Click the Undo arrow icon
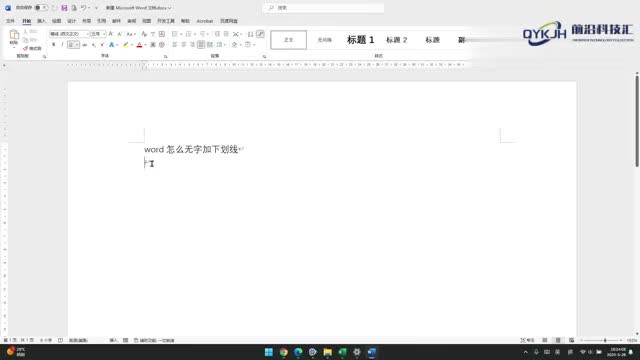Image resolution: width=640 pixels, height=360 pixels. click(83, 8)
